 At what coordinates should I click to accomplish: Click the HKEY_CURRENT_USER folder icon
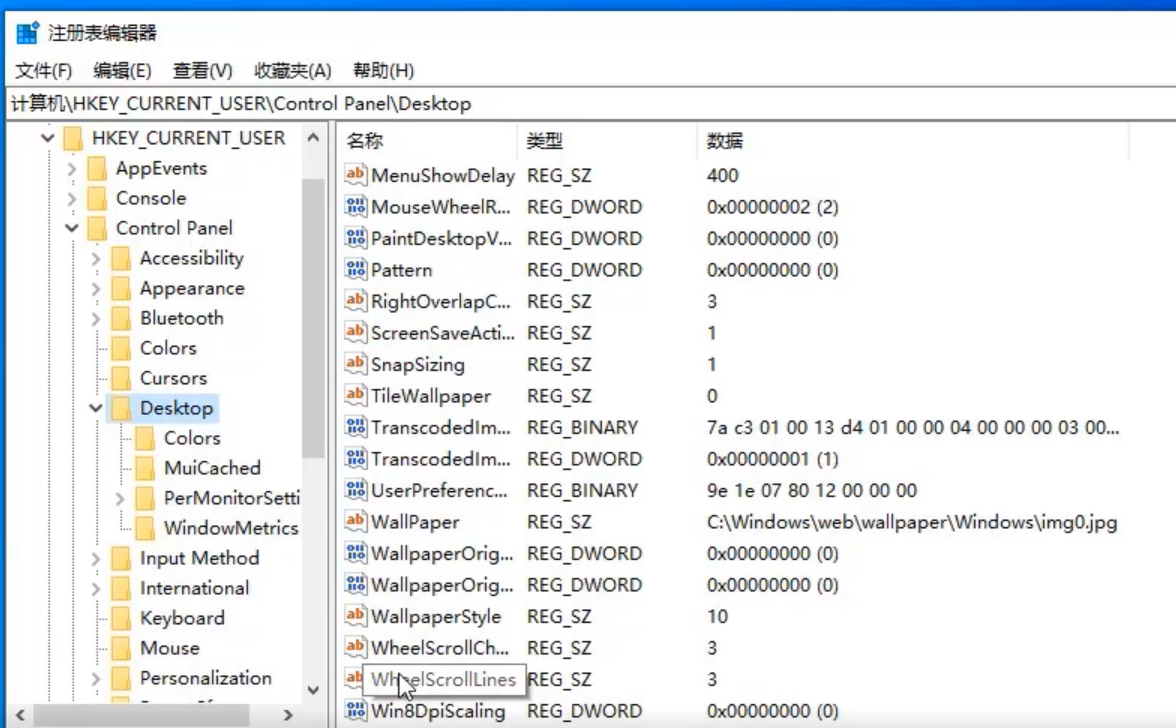pos(73,138)
